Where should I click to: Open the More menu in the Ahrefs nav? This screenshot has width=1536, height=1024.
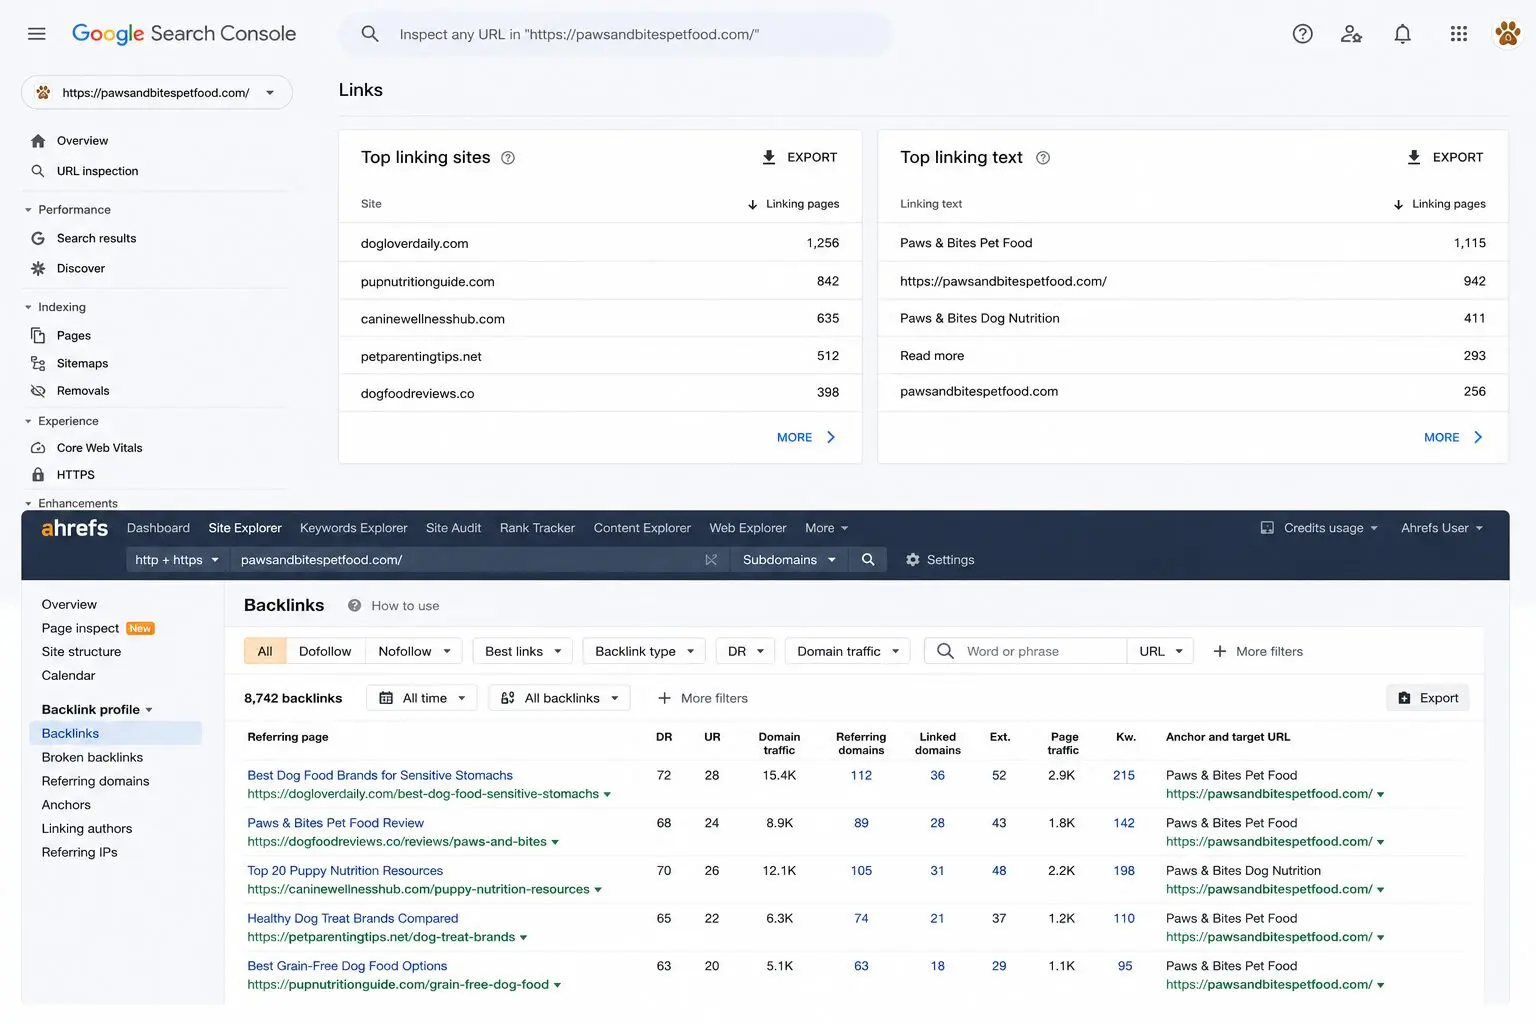pos(826,528)
